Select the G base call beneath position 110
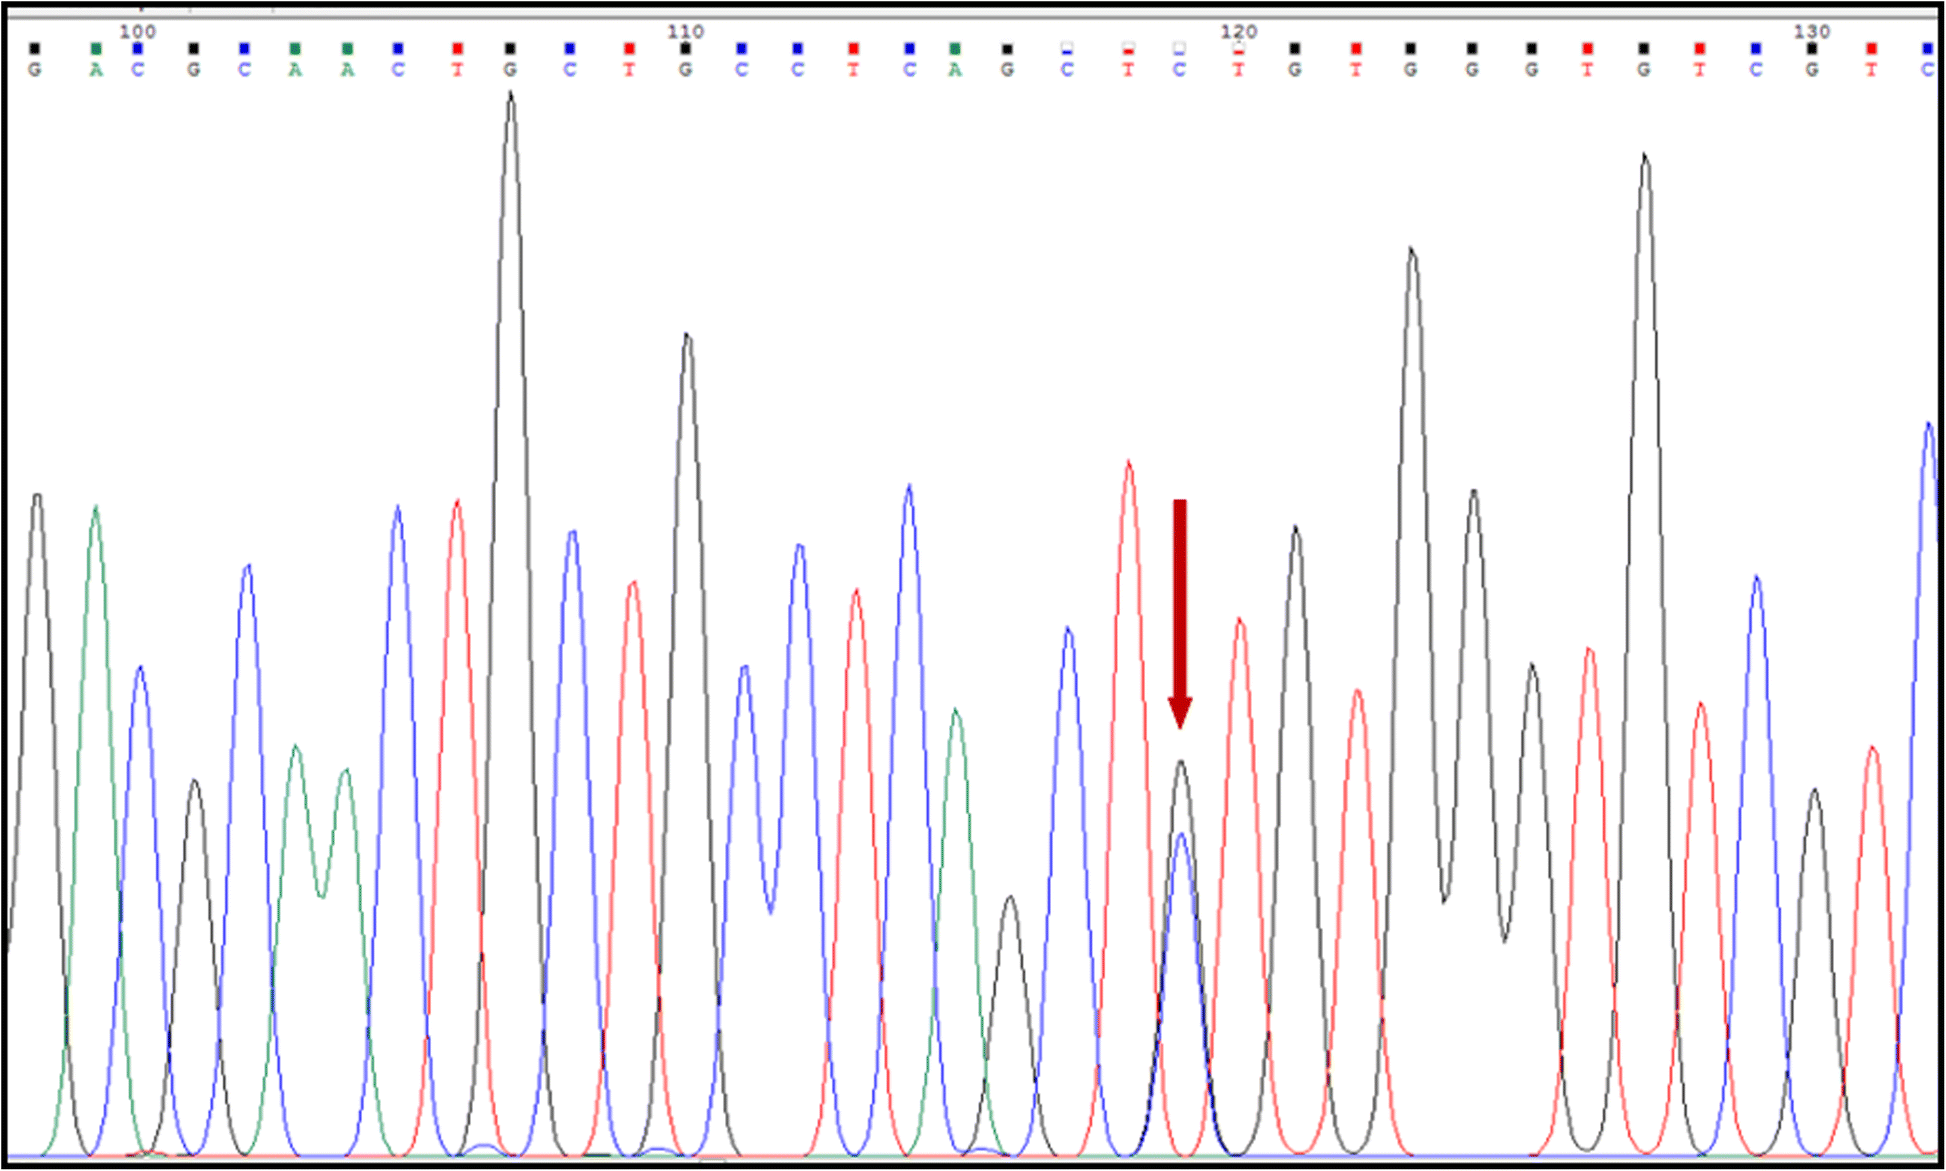This screenshot has width=1946, height=1171. click(x=685, y=70)
